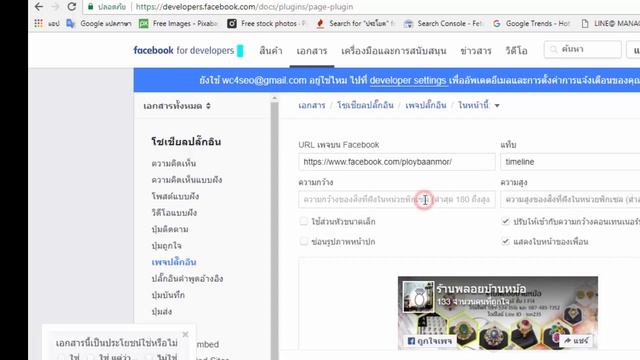Open 'ความคิดเห็น' in the sidebar
Screen dimensions: 640x360
173,163
